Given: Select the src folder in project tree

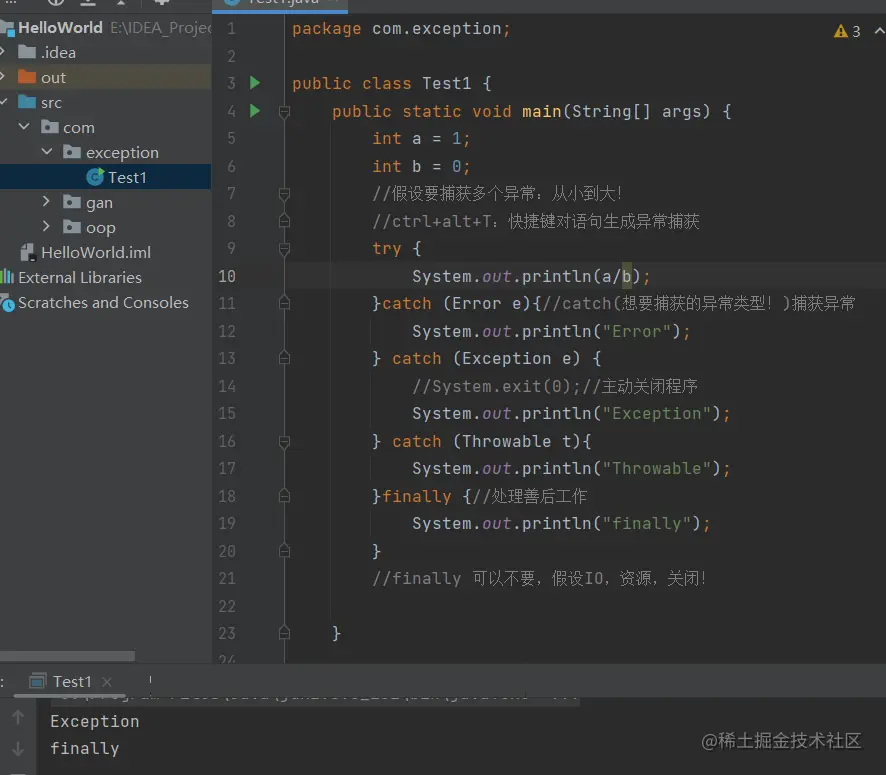Looking at the screenshot, I should [x=51, y=102].
